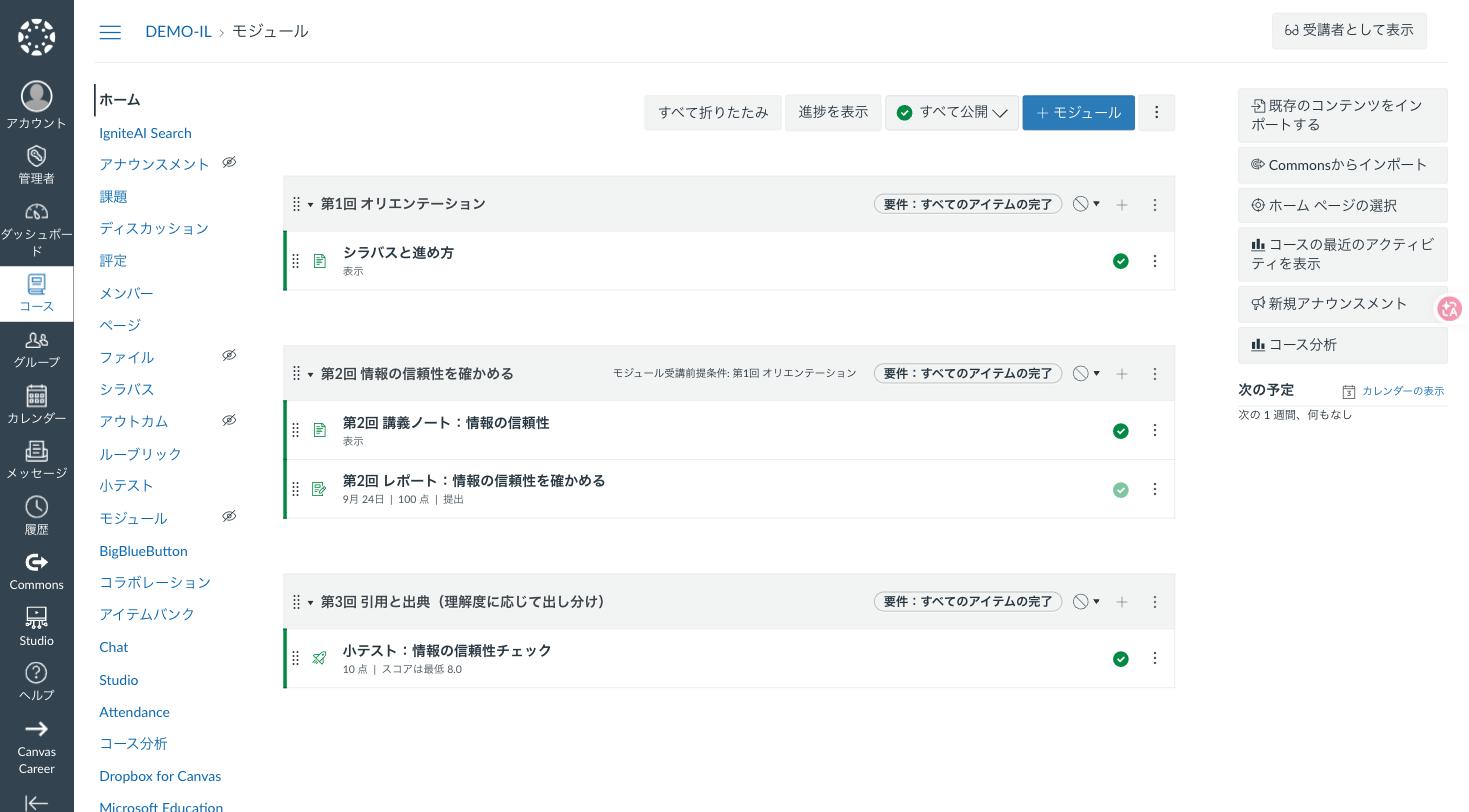Click the コース分析 sidebar button

(x=1342, y=345)
